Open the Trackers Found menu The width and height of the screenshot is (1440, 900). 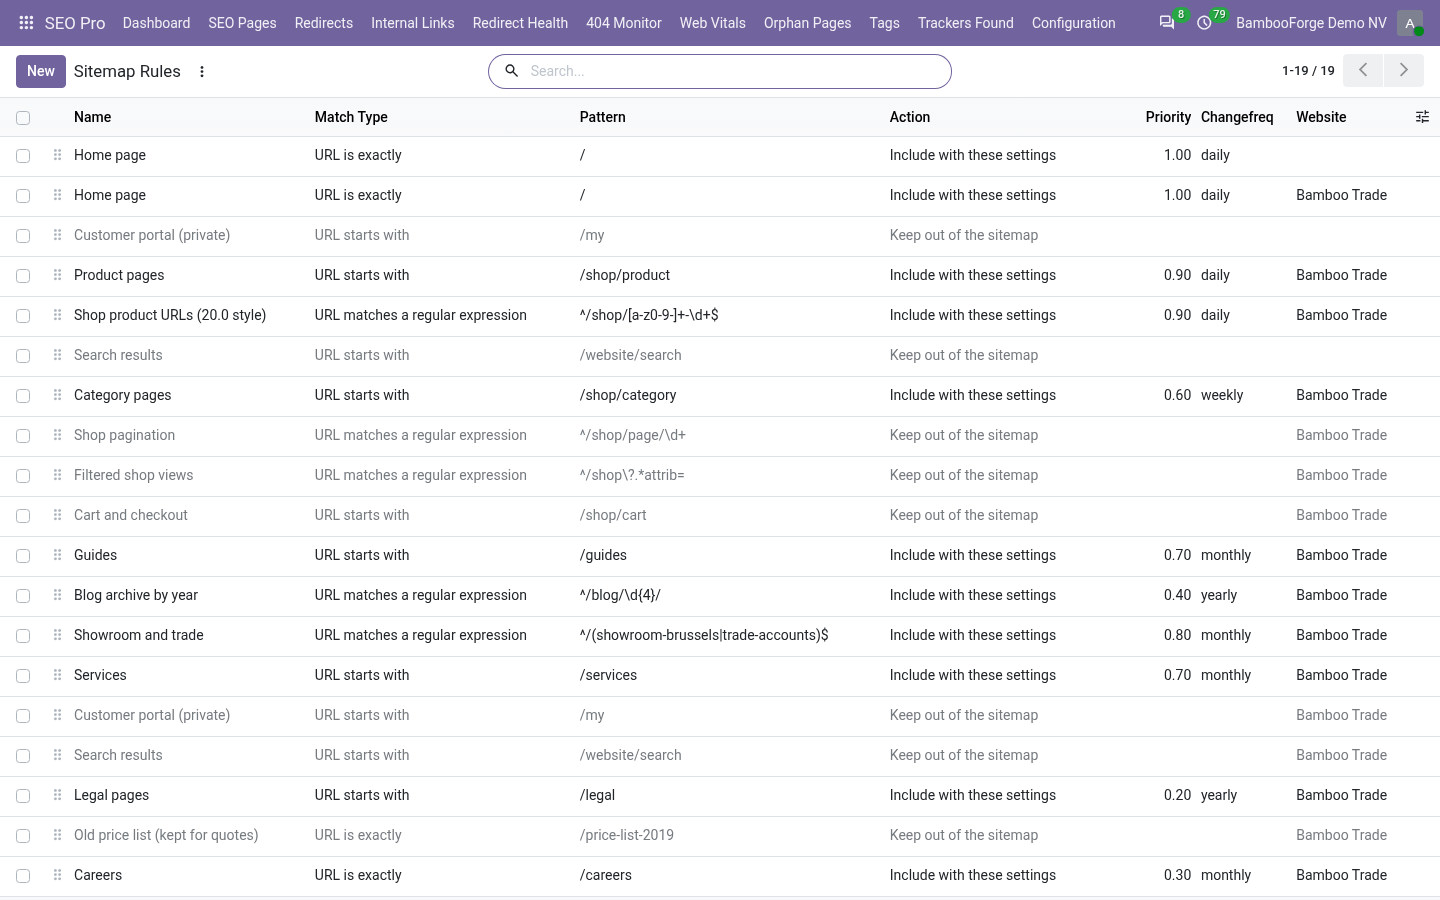click(x=965, y=22)
